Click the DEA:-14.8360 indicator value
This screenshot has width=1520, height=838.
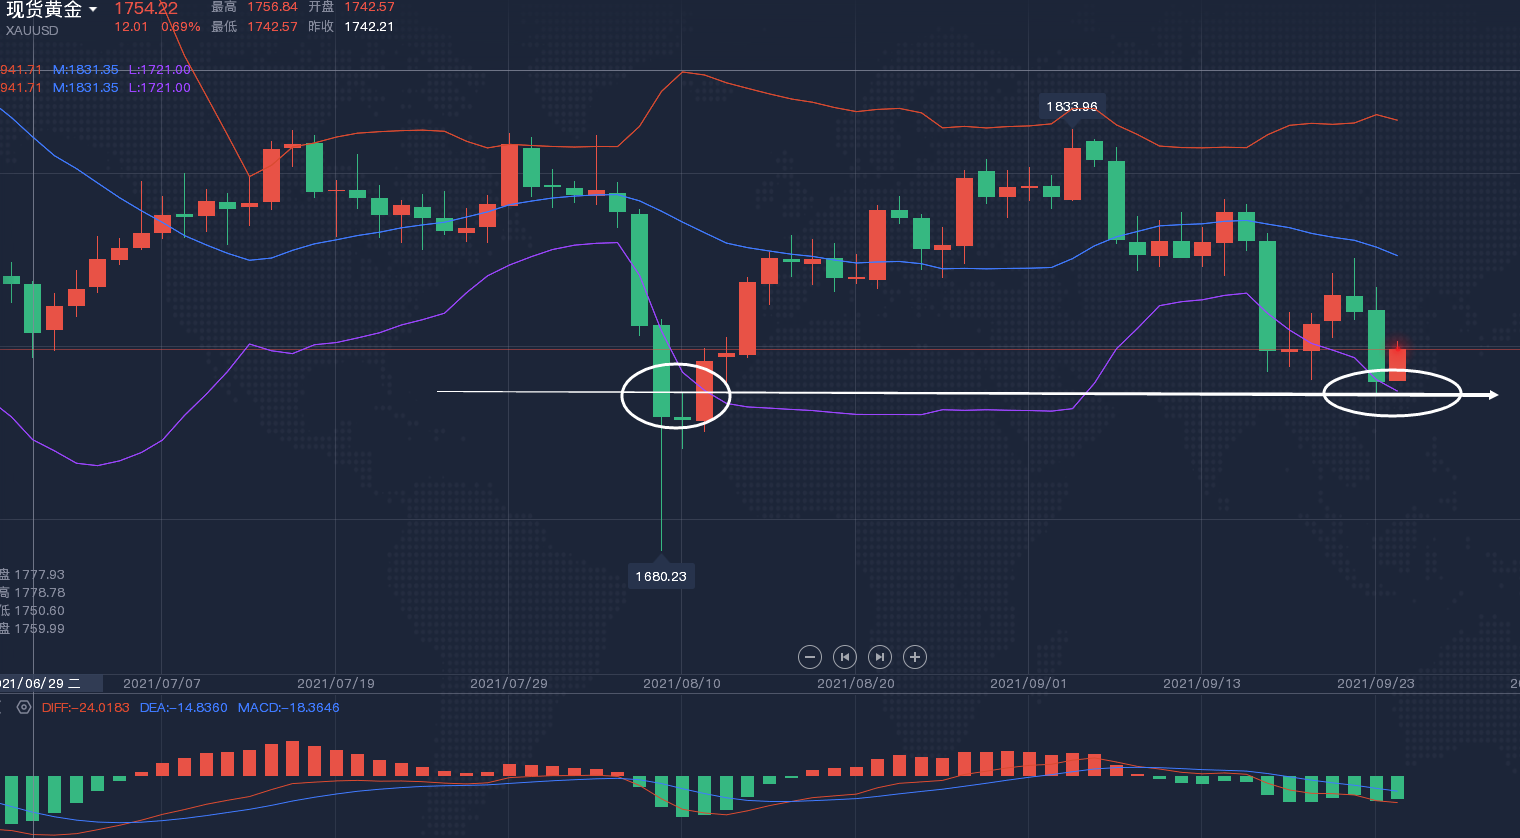(x=184, y=708)
